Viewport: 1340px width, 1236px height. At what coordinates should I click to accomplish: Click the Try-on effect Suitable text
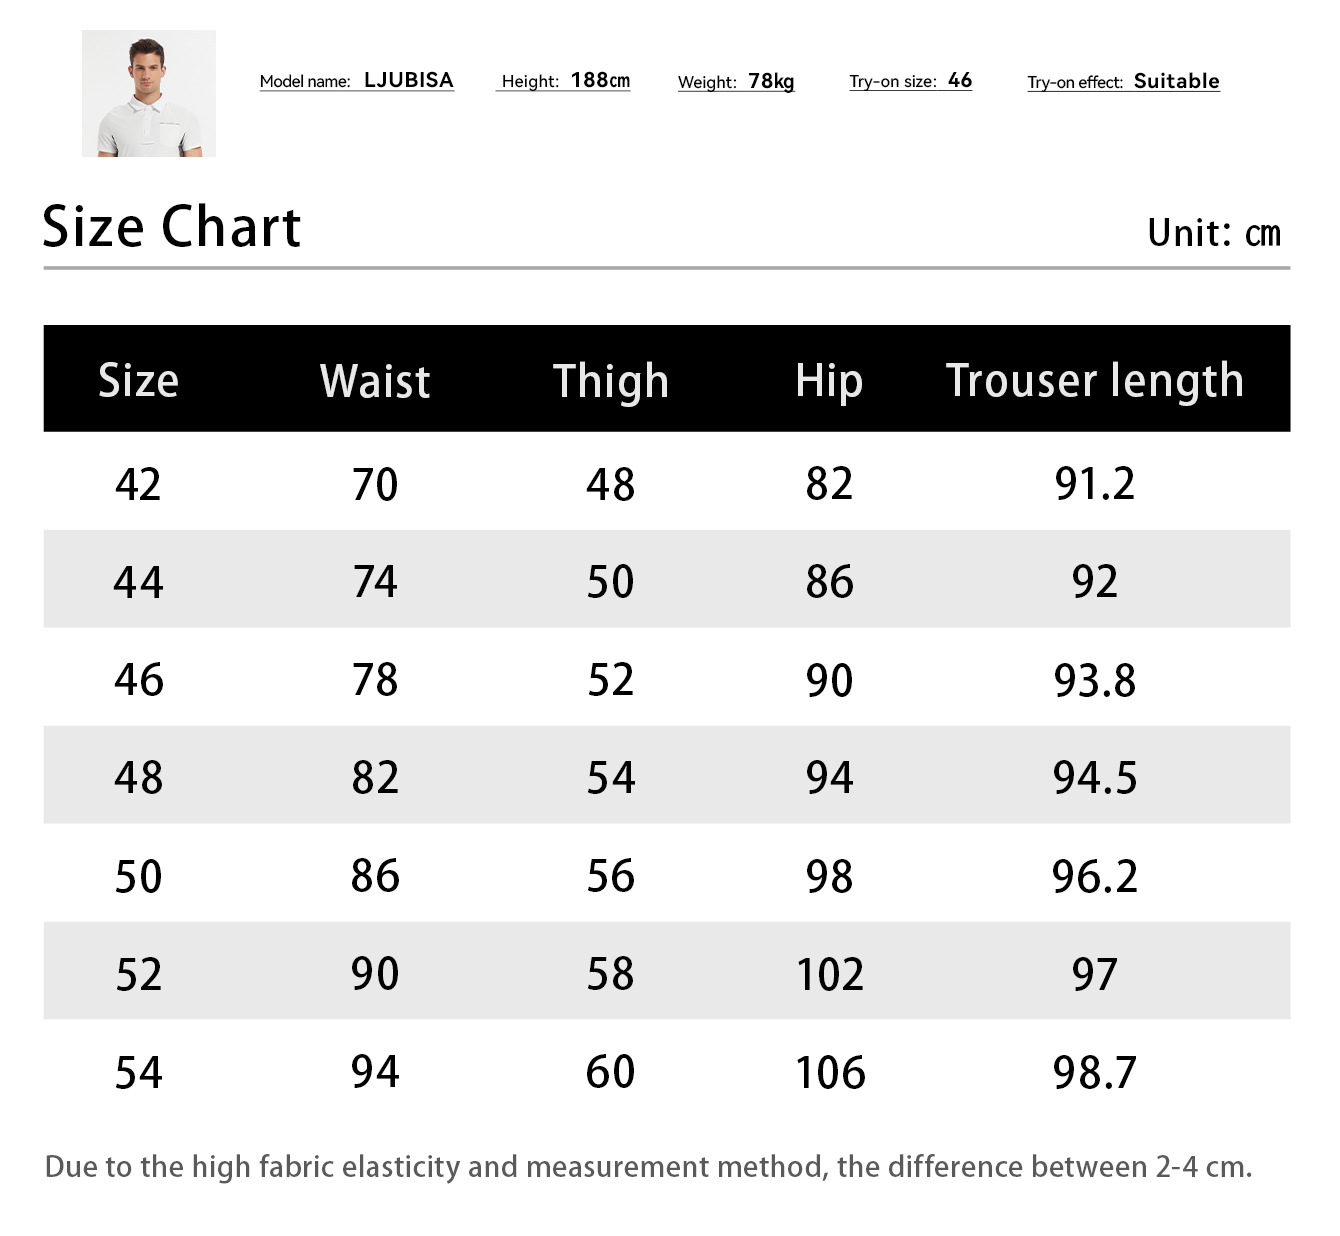tap(1123, 82)
